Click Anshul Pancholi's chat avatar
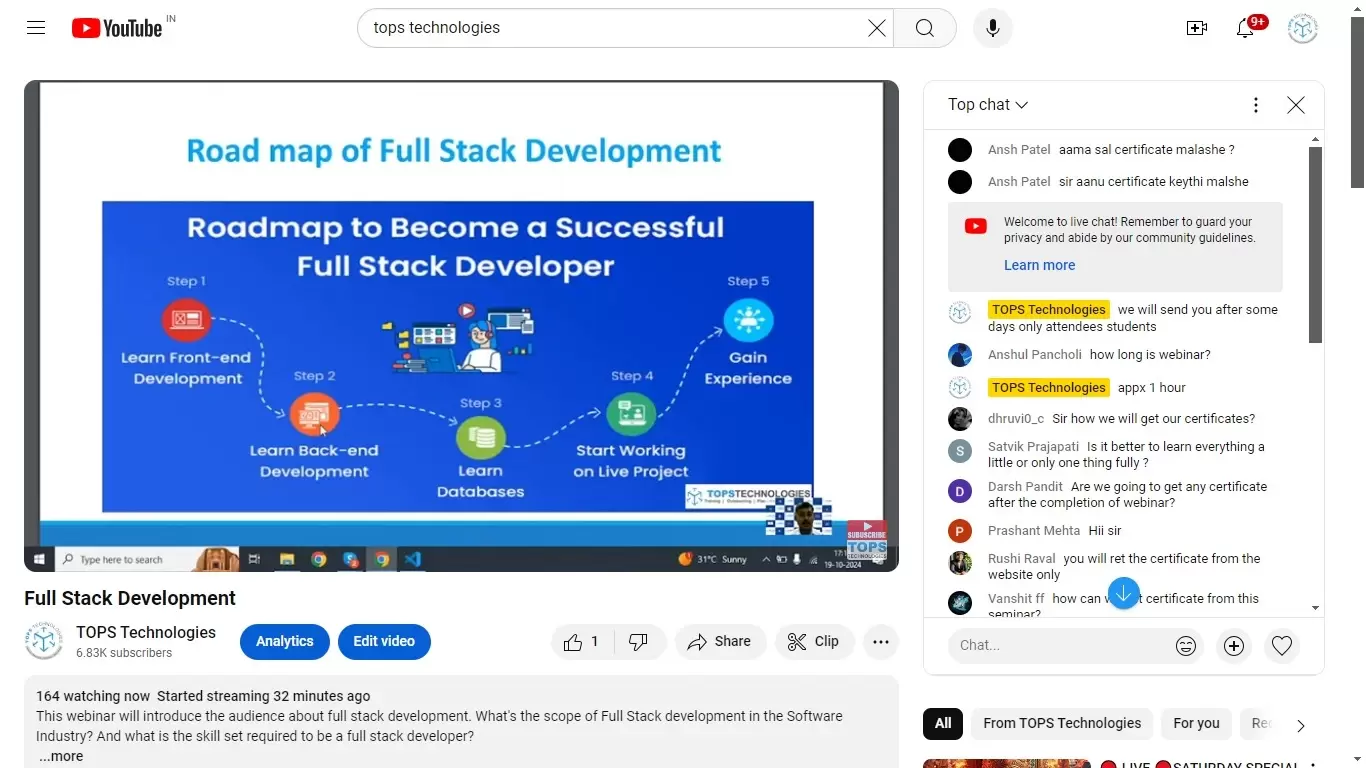The width and height of the screenshot is (1366, 768). [960, 355]
